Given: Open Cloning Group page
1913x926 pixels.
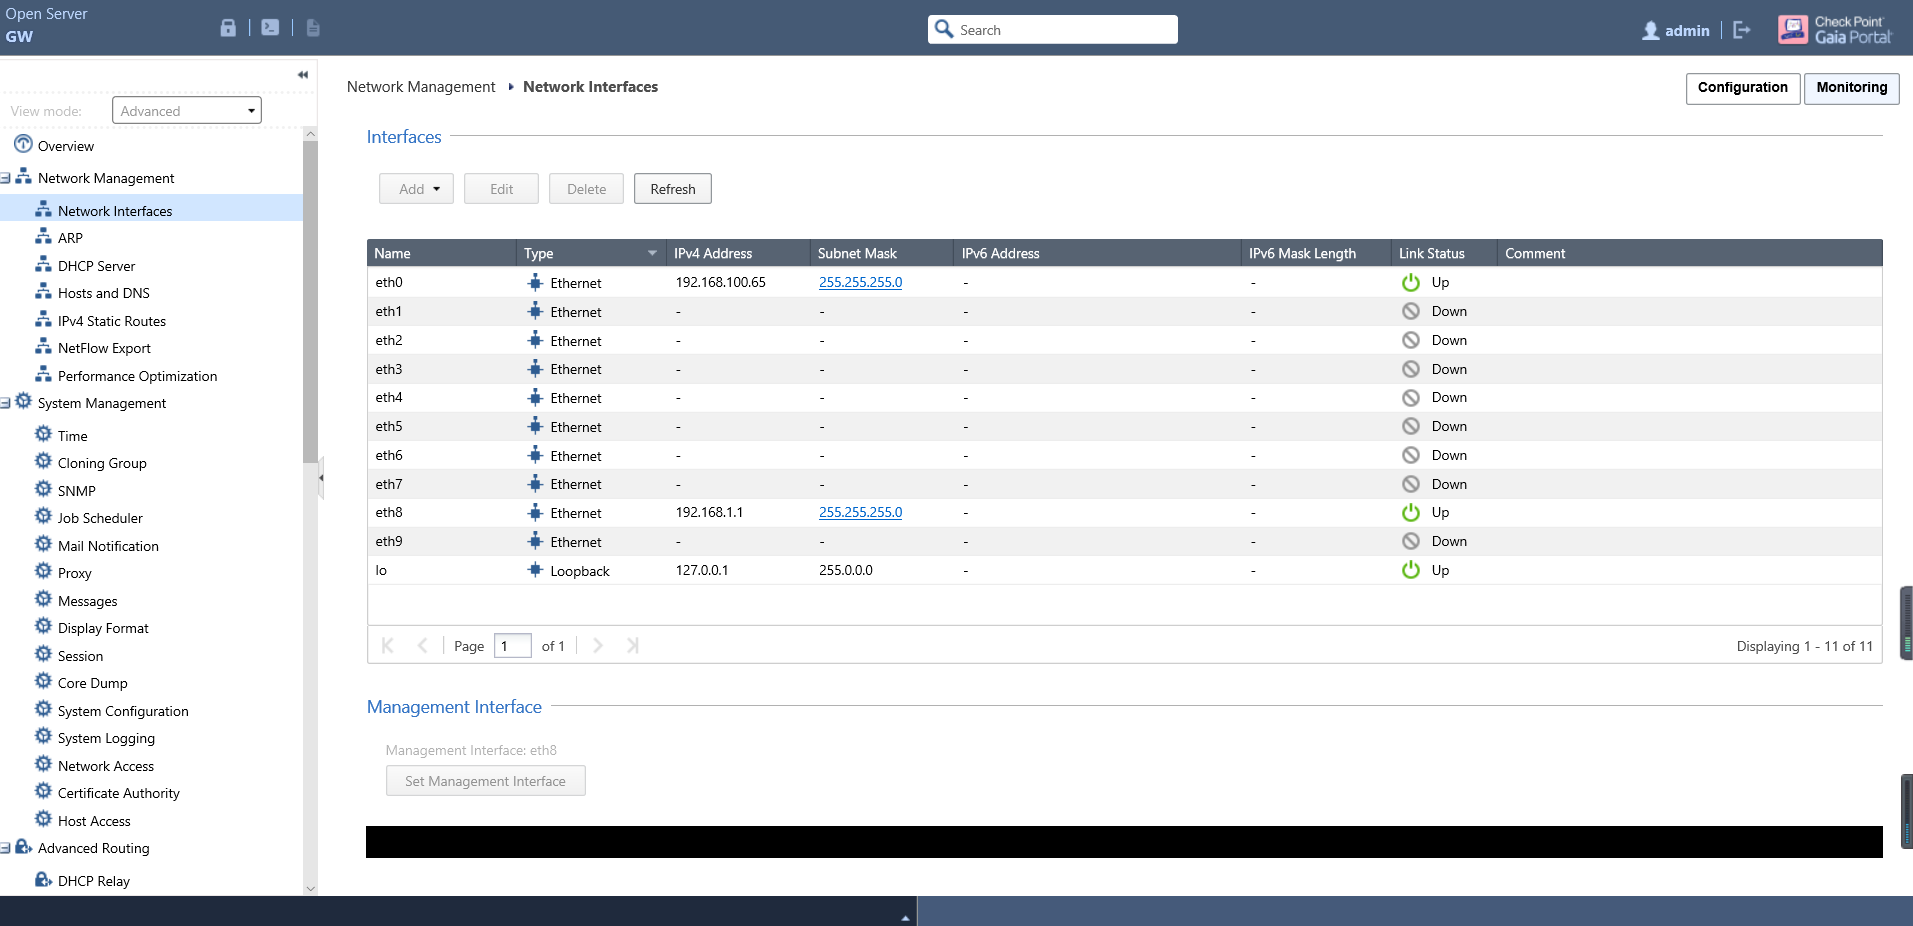Looking at the screenshot, I should (x=102, y=463).
